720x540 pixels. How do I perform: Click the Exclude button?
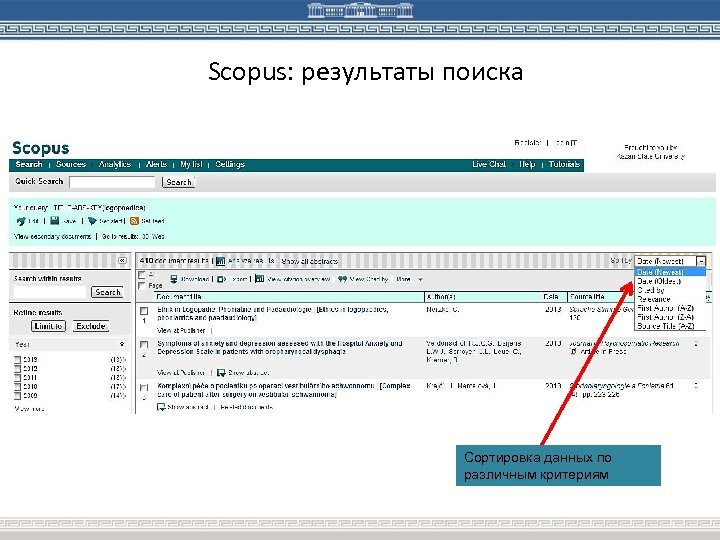coord(90,326)
